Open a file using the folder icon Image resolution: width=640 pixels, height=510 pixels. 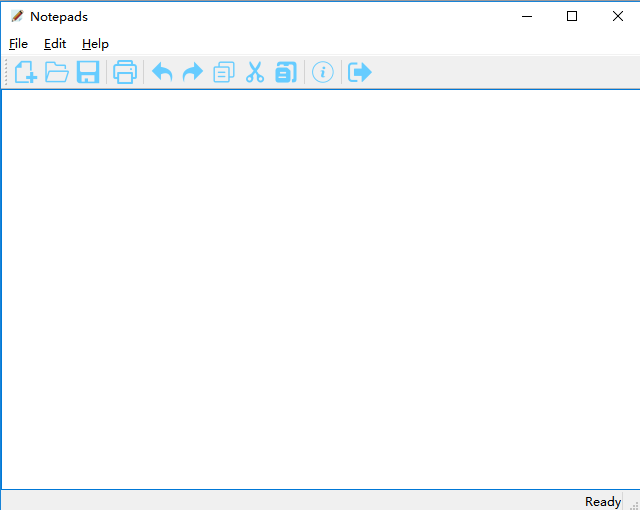click(57, 72)
